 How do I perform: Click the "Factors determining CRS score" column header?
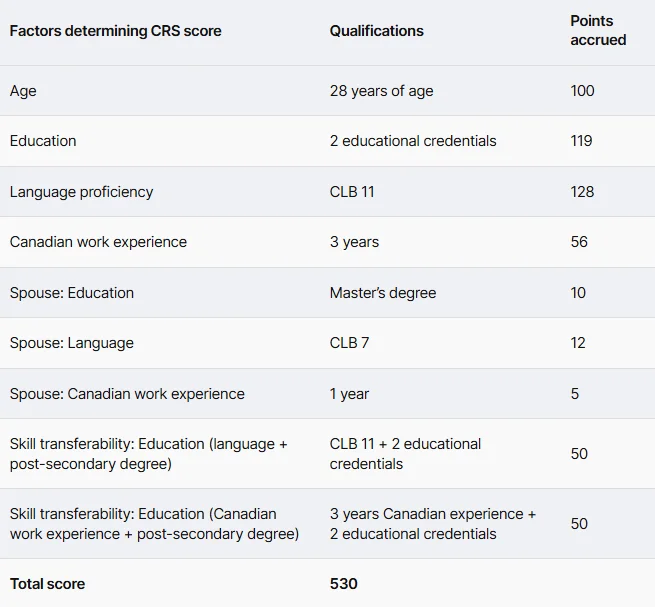(116, 31)
